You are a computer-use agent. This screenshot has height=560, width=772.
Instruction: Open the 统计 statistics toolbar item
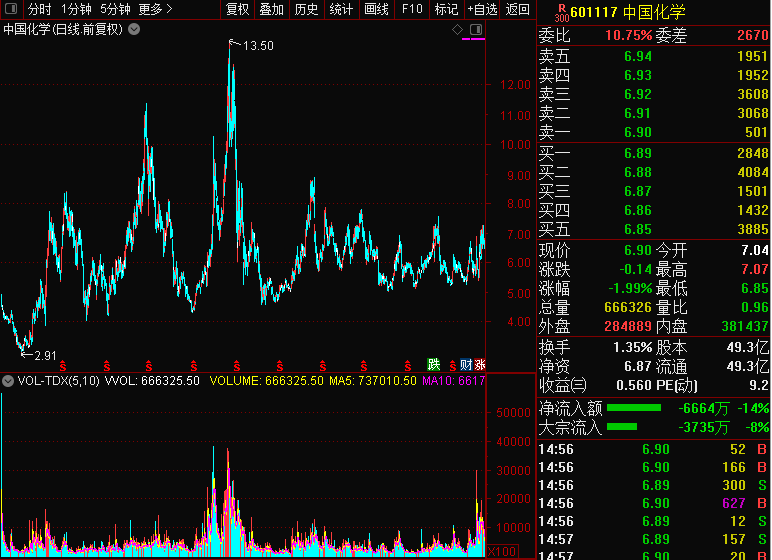[341, 9]
